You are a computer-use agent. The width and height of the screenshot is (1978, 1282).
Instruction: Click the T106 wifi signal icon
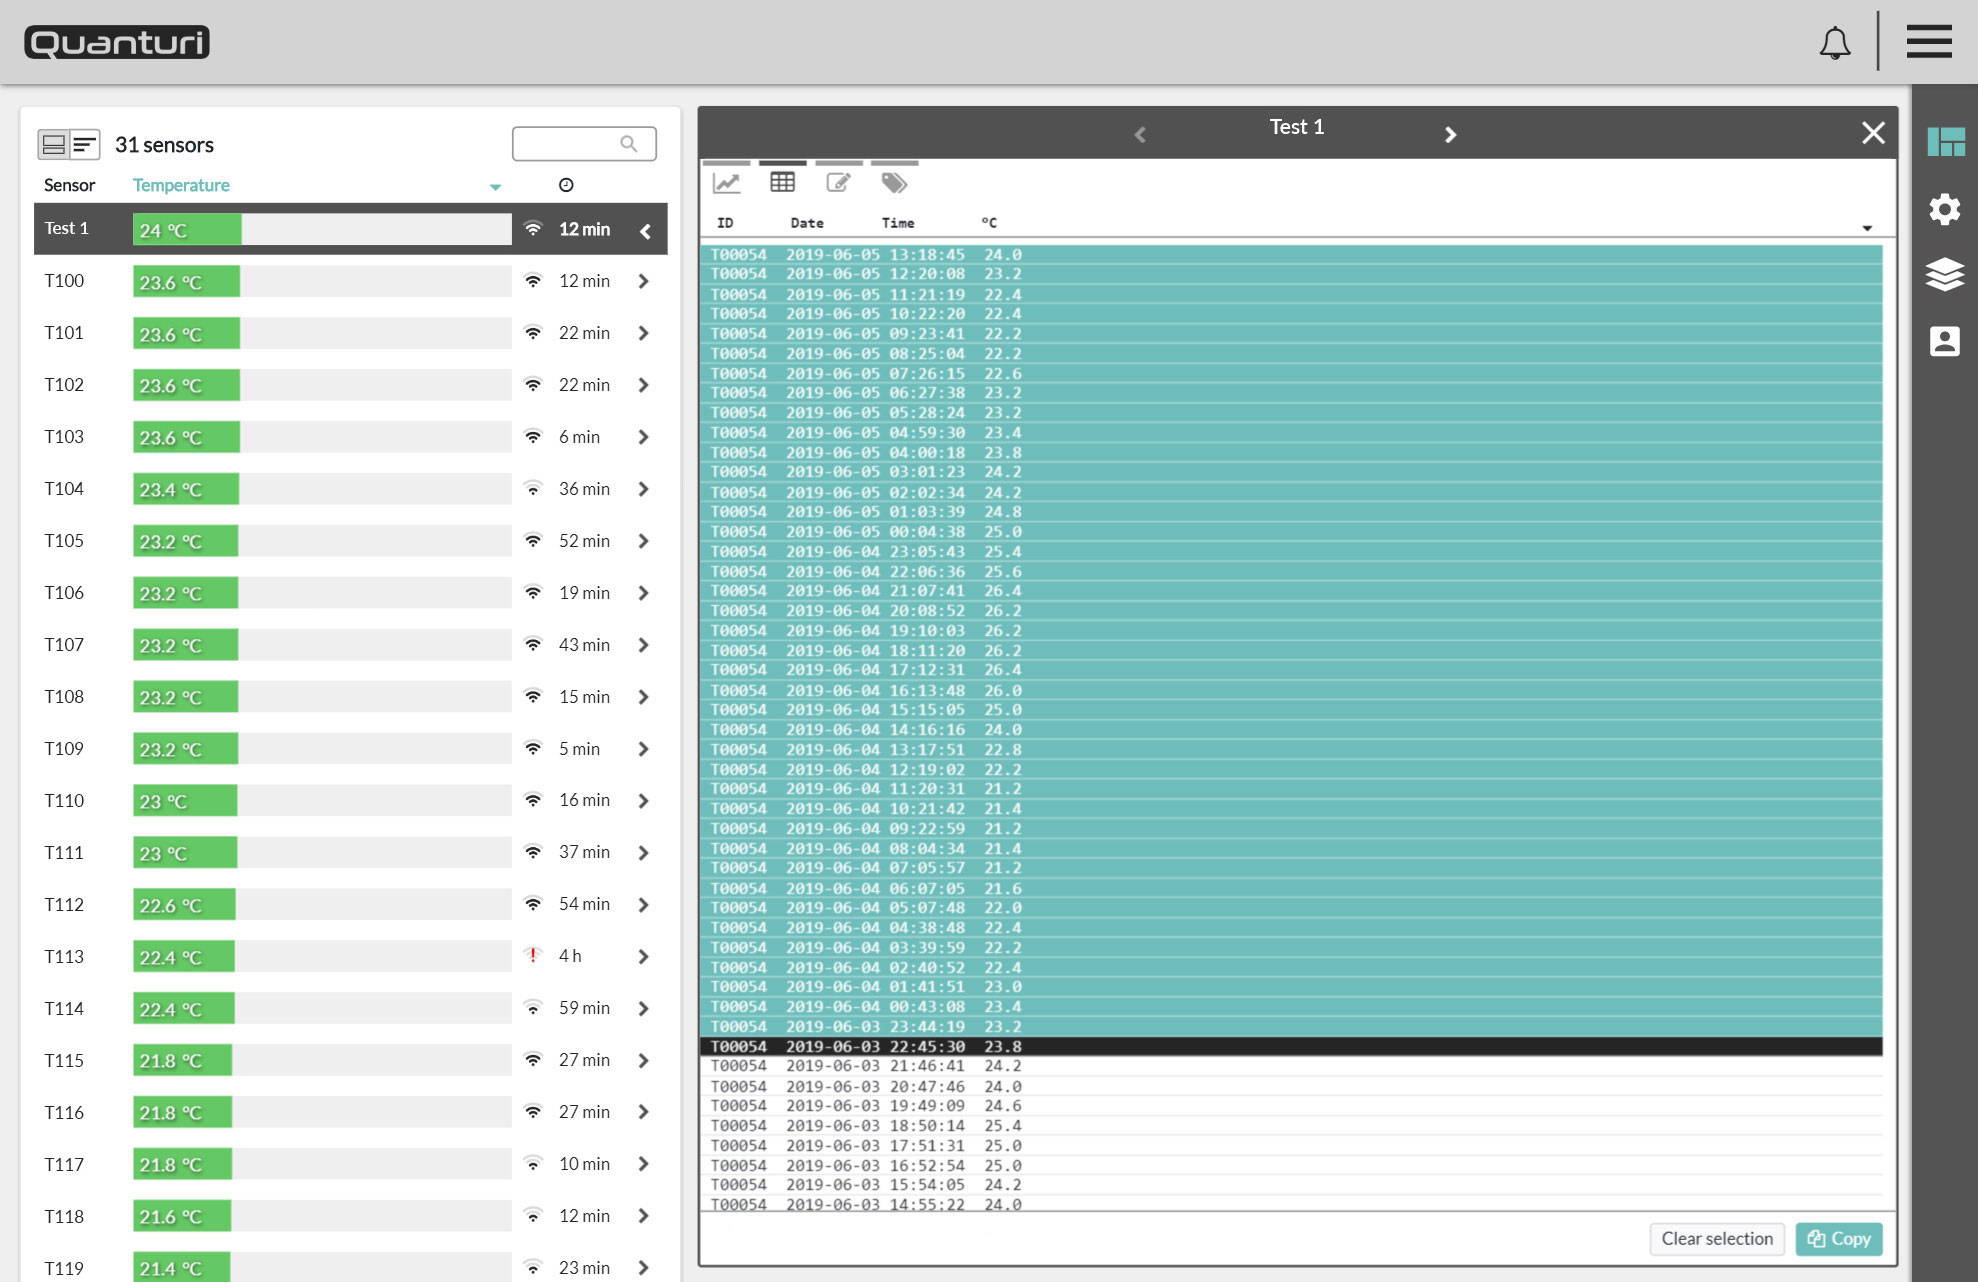[533, 592]
